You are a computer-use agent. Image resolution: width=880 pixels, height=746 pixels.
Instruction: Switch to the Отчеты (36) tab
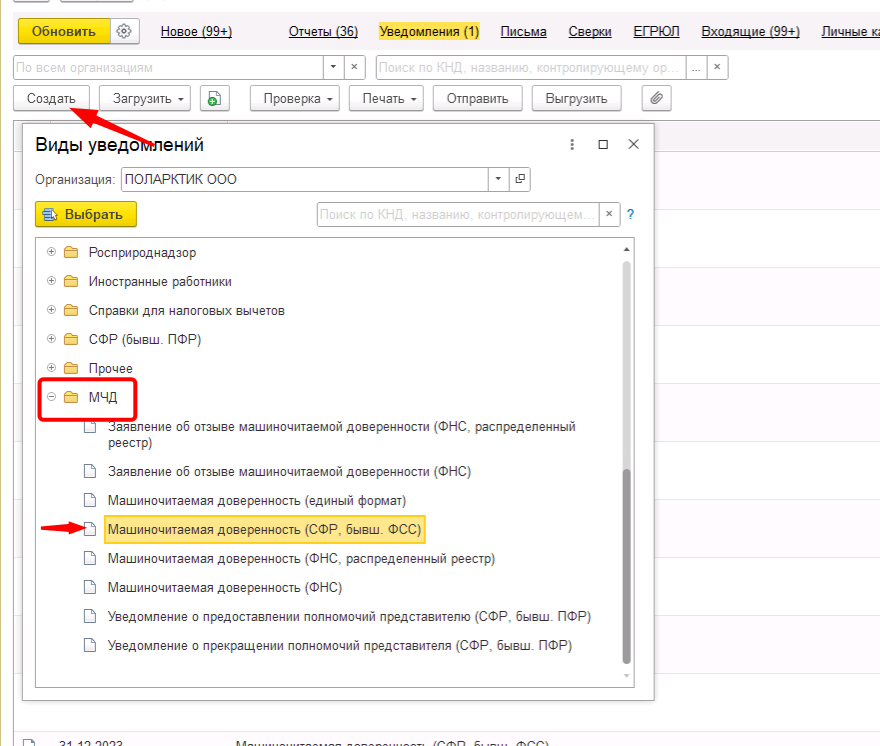point(322,32)
